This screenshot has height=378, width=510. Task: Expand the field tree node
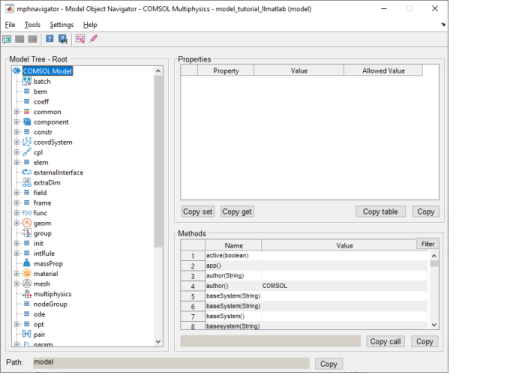click(16, 193)
